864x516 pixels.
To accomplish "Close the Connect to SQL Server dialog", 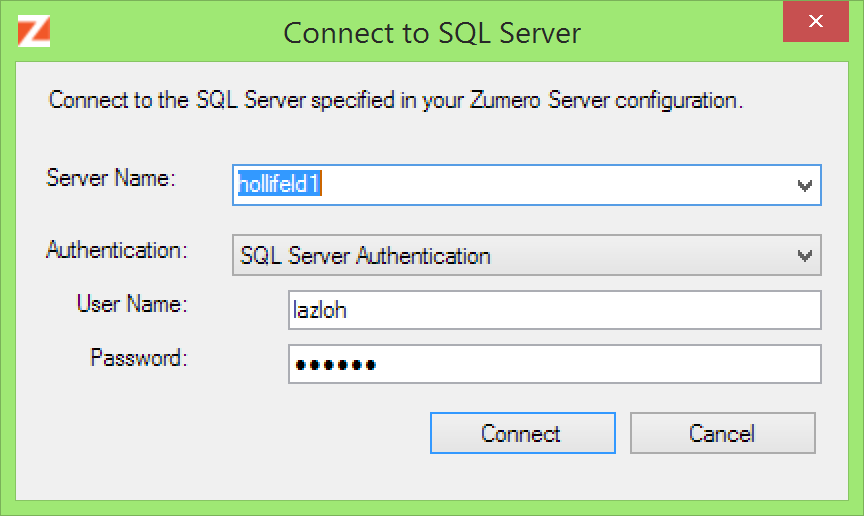I will coord(816,22).
